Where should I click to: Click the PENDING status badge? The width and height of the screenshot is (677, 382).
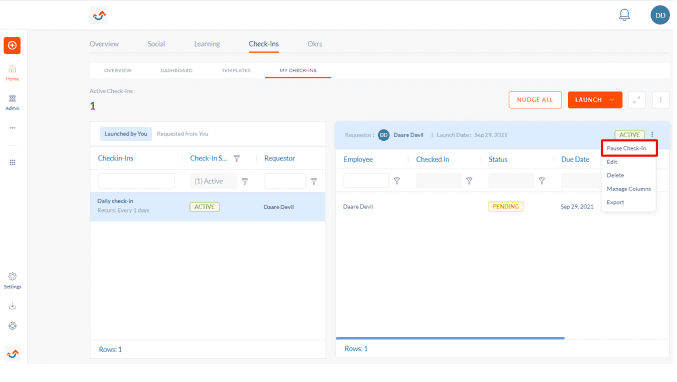click(x=506, y=207)
